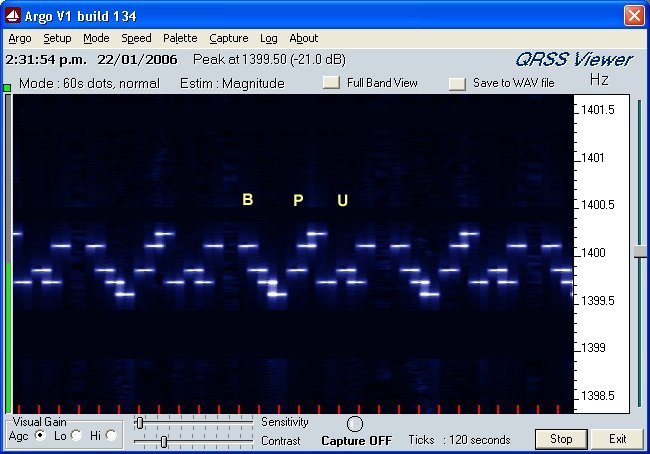Open the Speed menu
650x454 pixels.
pyautogui.click(x=136, y=39)
